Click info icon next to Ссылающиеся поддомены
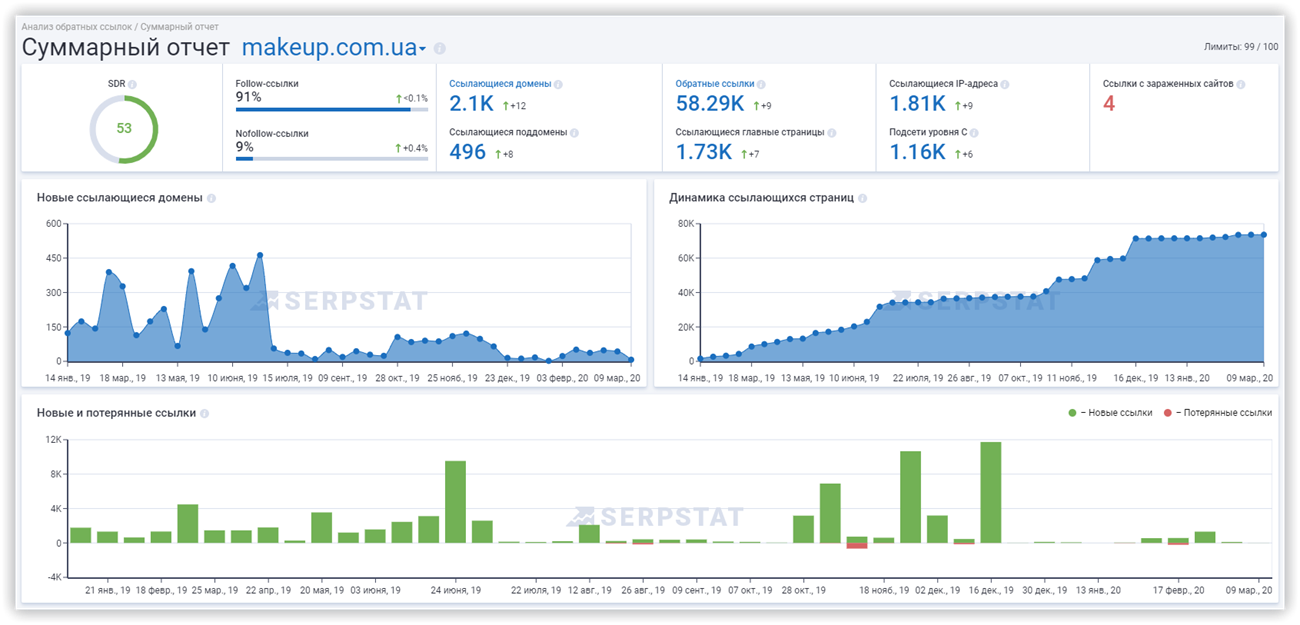Screen dimensions: 1300x625 574,132
